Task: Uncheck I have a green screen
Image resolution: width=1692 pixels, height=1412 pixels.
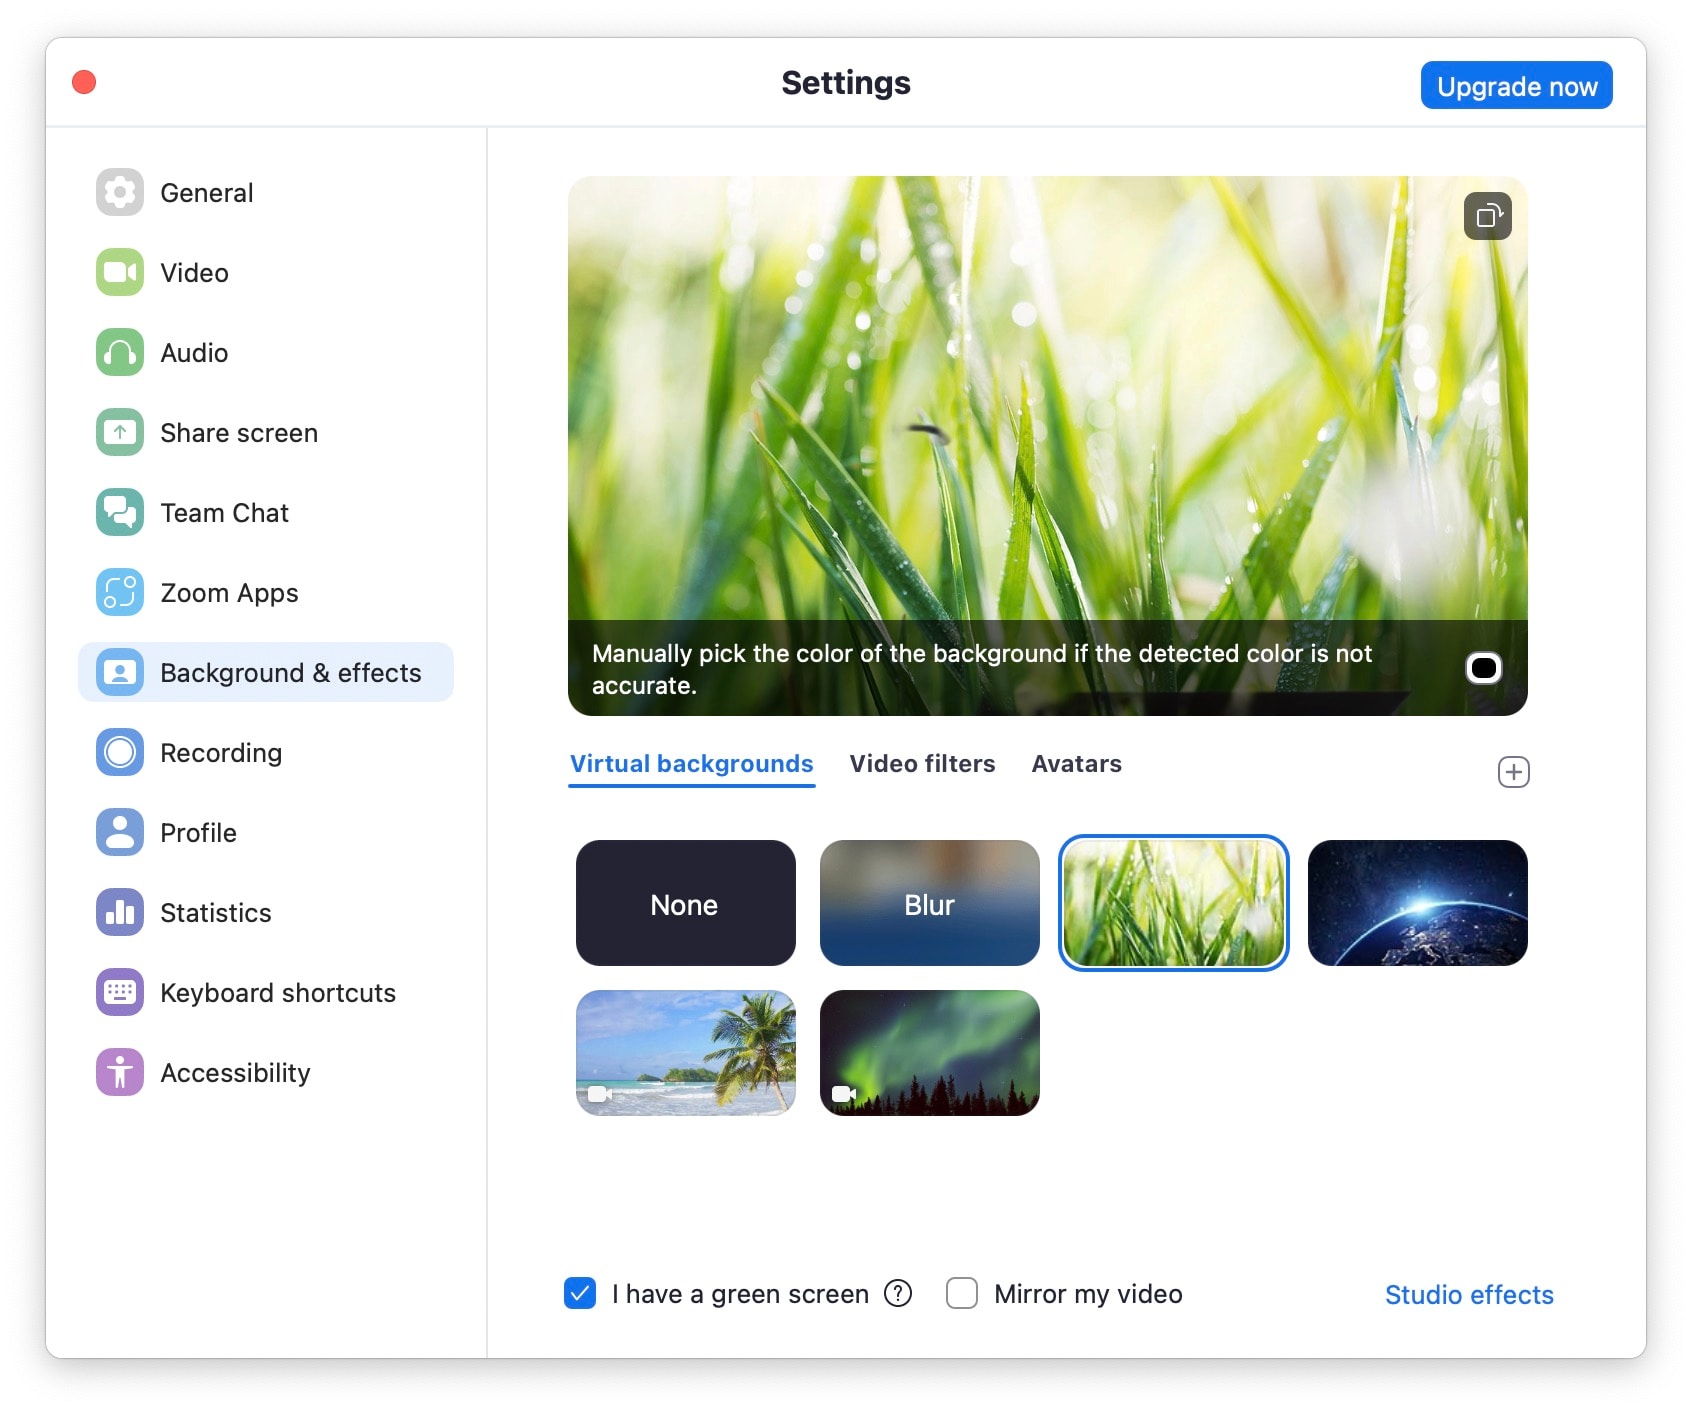Action: [580, 1293]
